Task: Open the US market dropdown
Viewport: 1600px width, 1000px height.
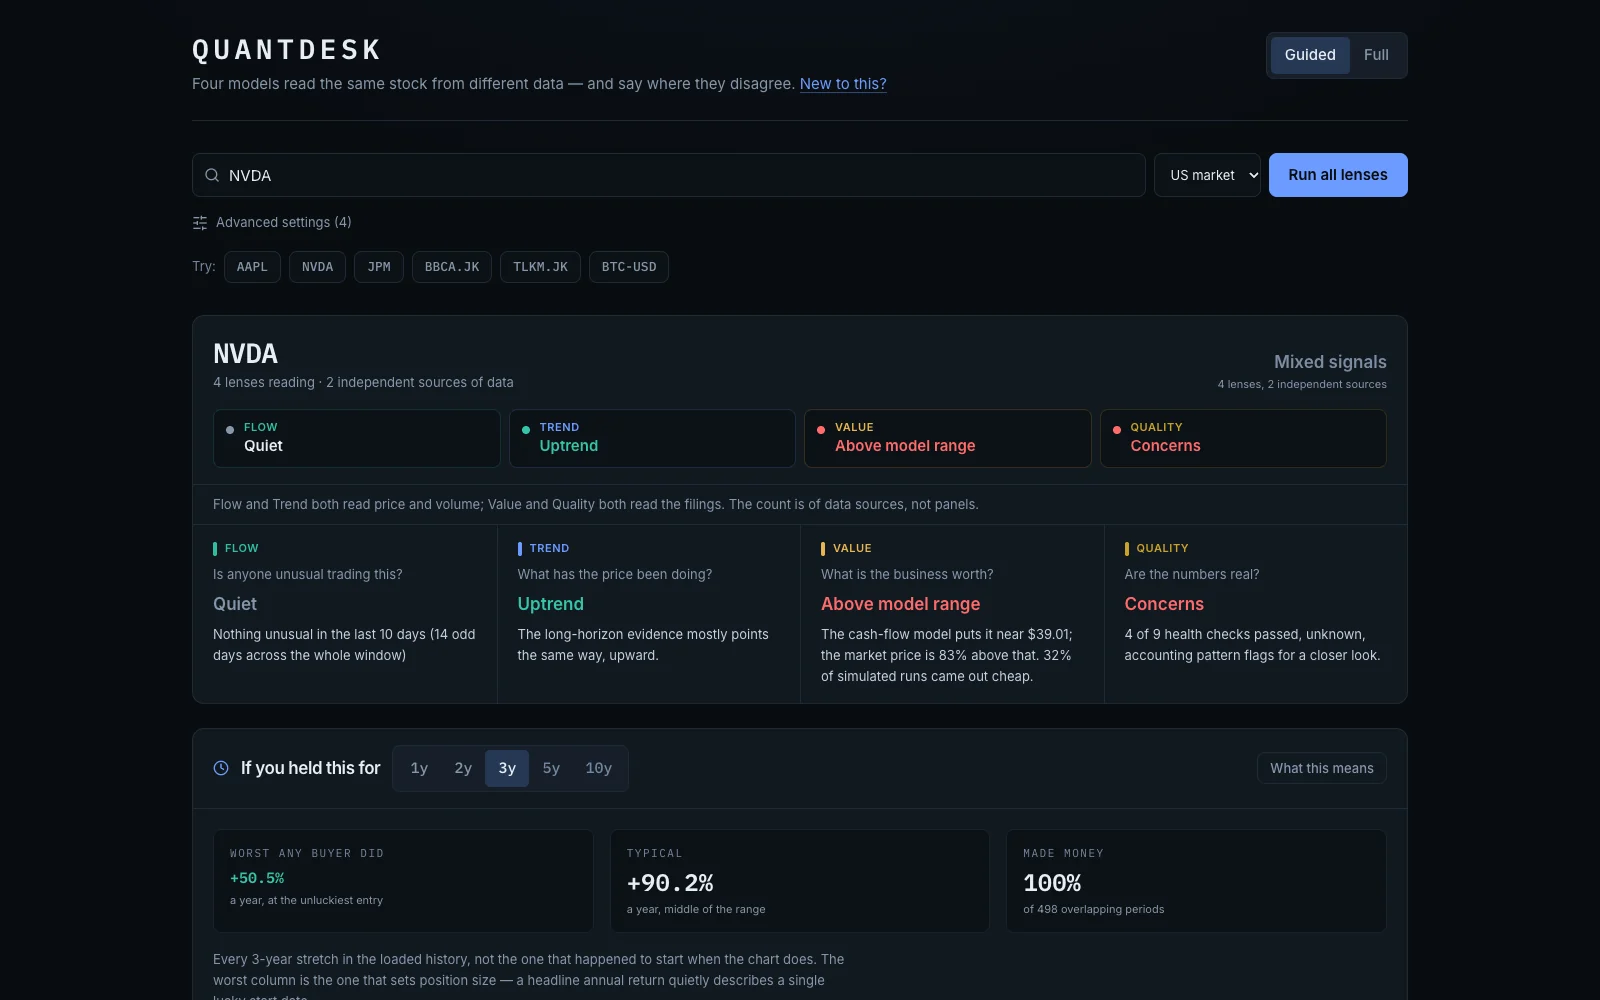Action: (1207, 175)
